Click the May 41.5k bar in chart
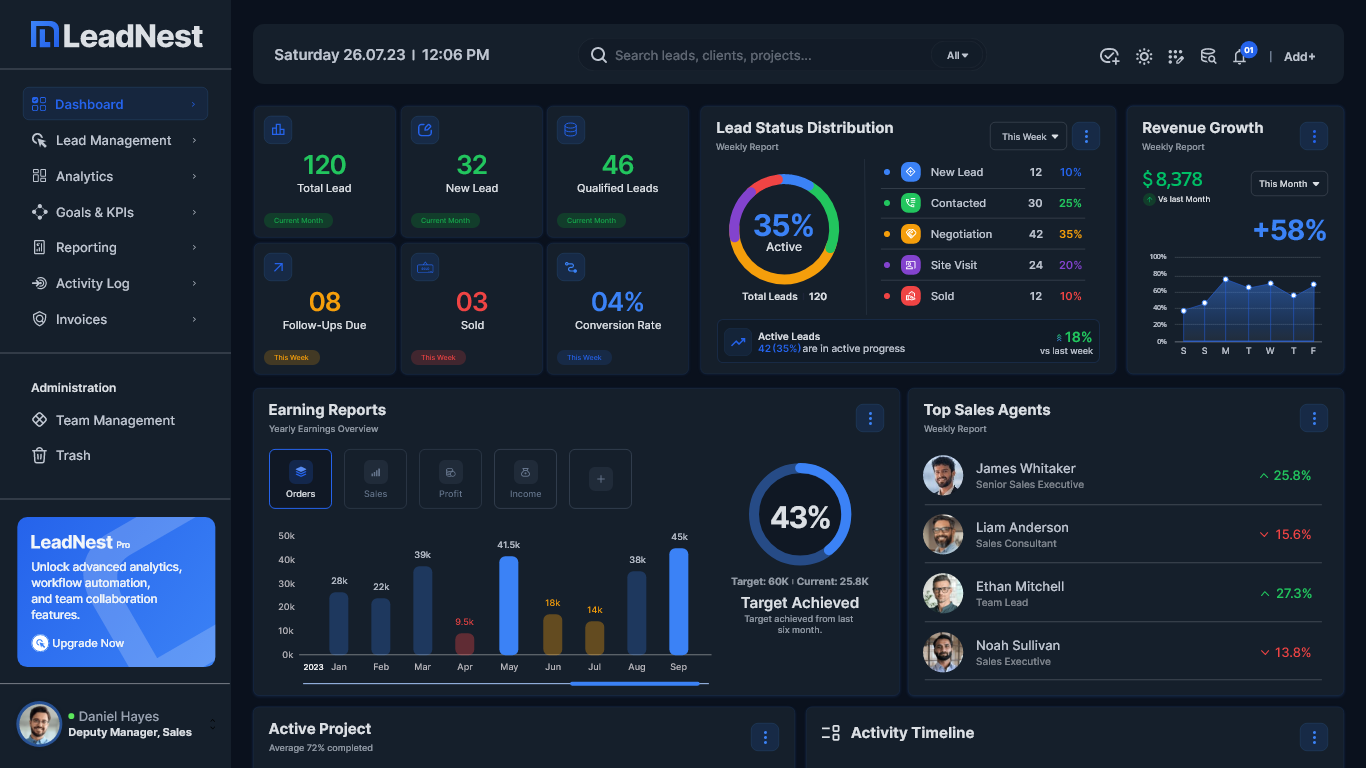The width and height of the screenshot is (1366, 768). pos(508,605)
